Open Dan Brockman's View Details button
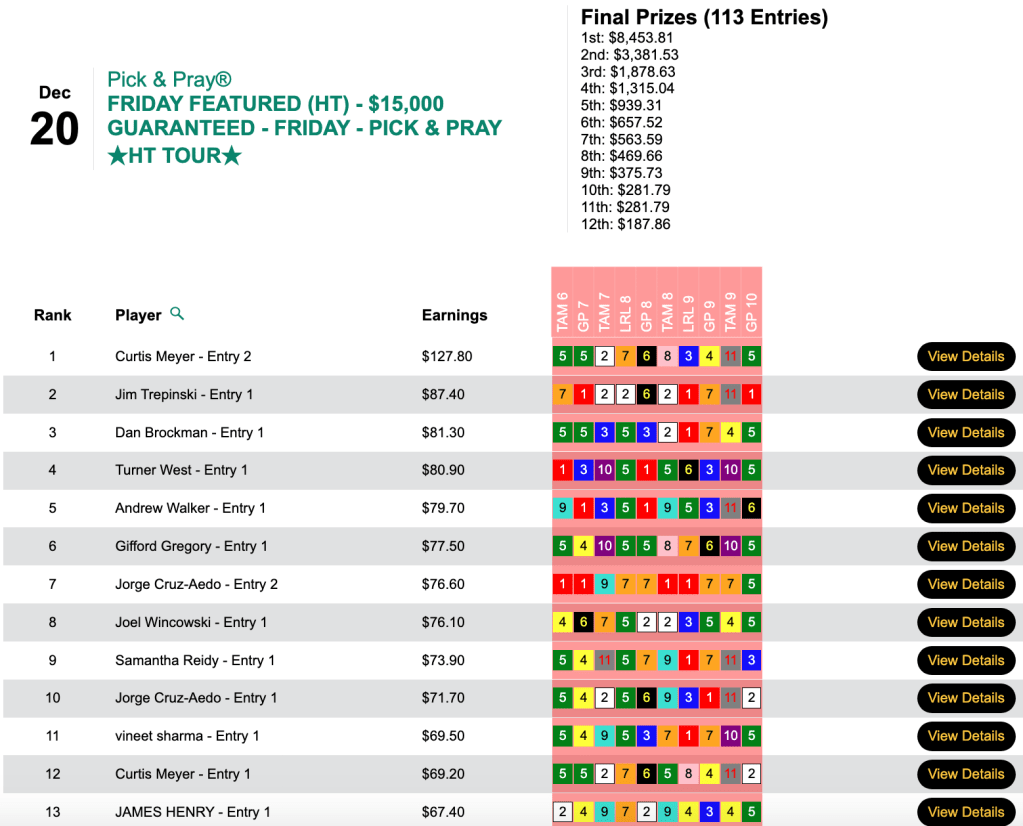Viewport: 1023px width, 826px height. click(965, 433)
